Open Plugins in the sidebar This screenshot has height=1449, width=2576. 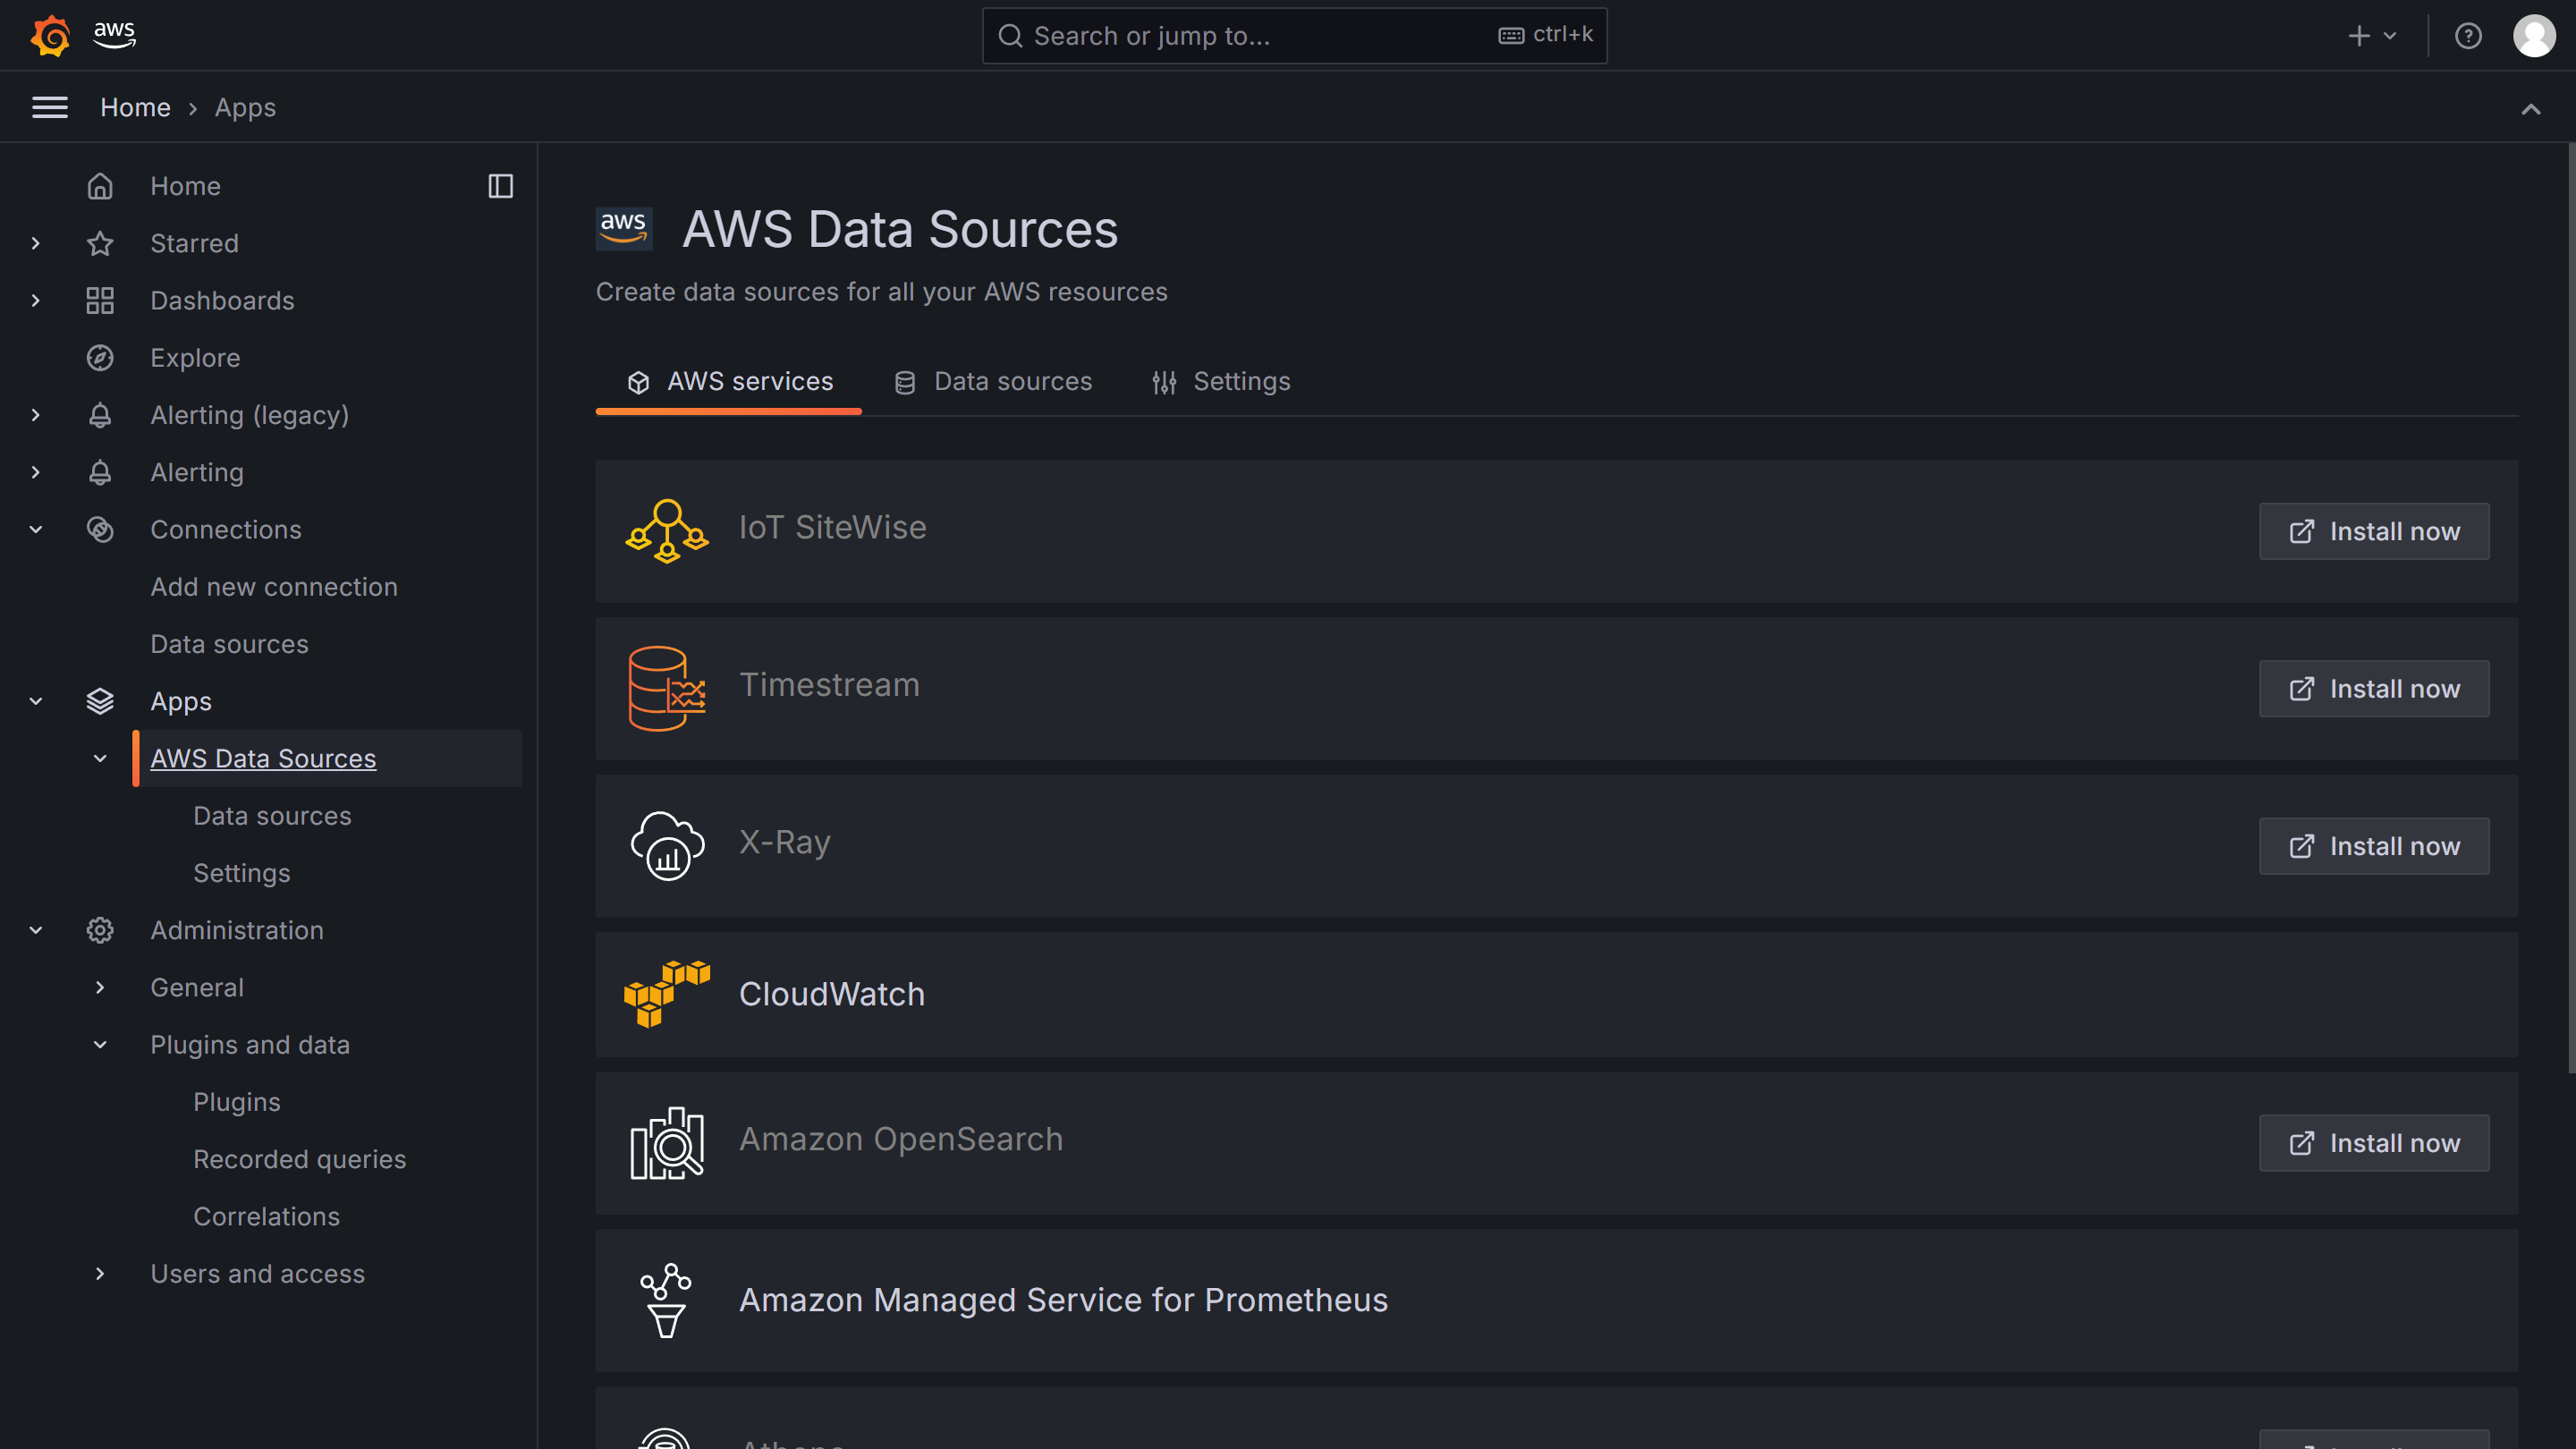(236, 1102)
